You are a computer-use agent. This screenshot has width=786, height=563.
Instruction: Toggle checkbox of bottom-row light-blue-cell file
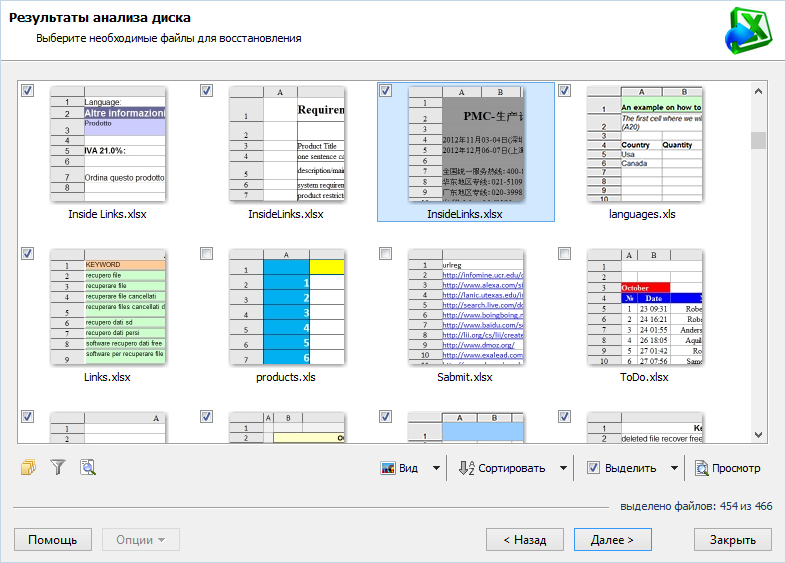(385, 417)
